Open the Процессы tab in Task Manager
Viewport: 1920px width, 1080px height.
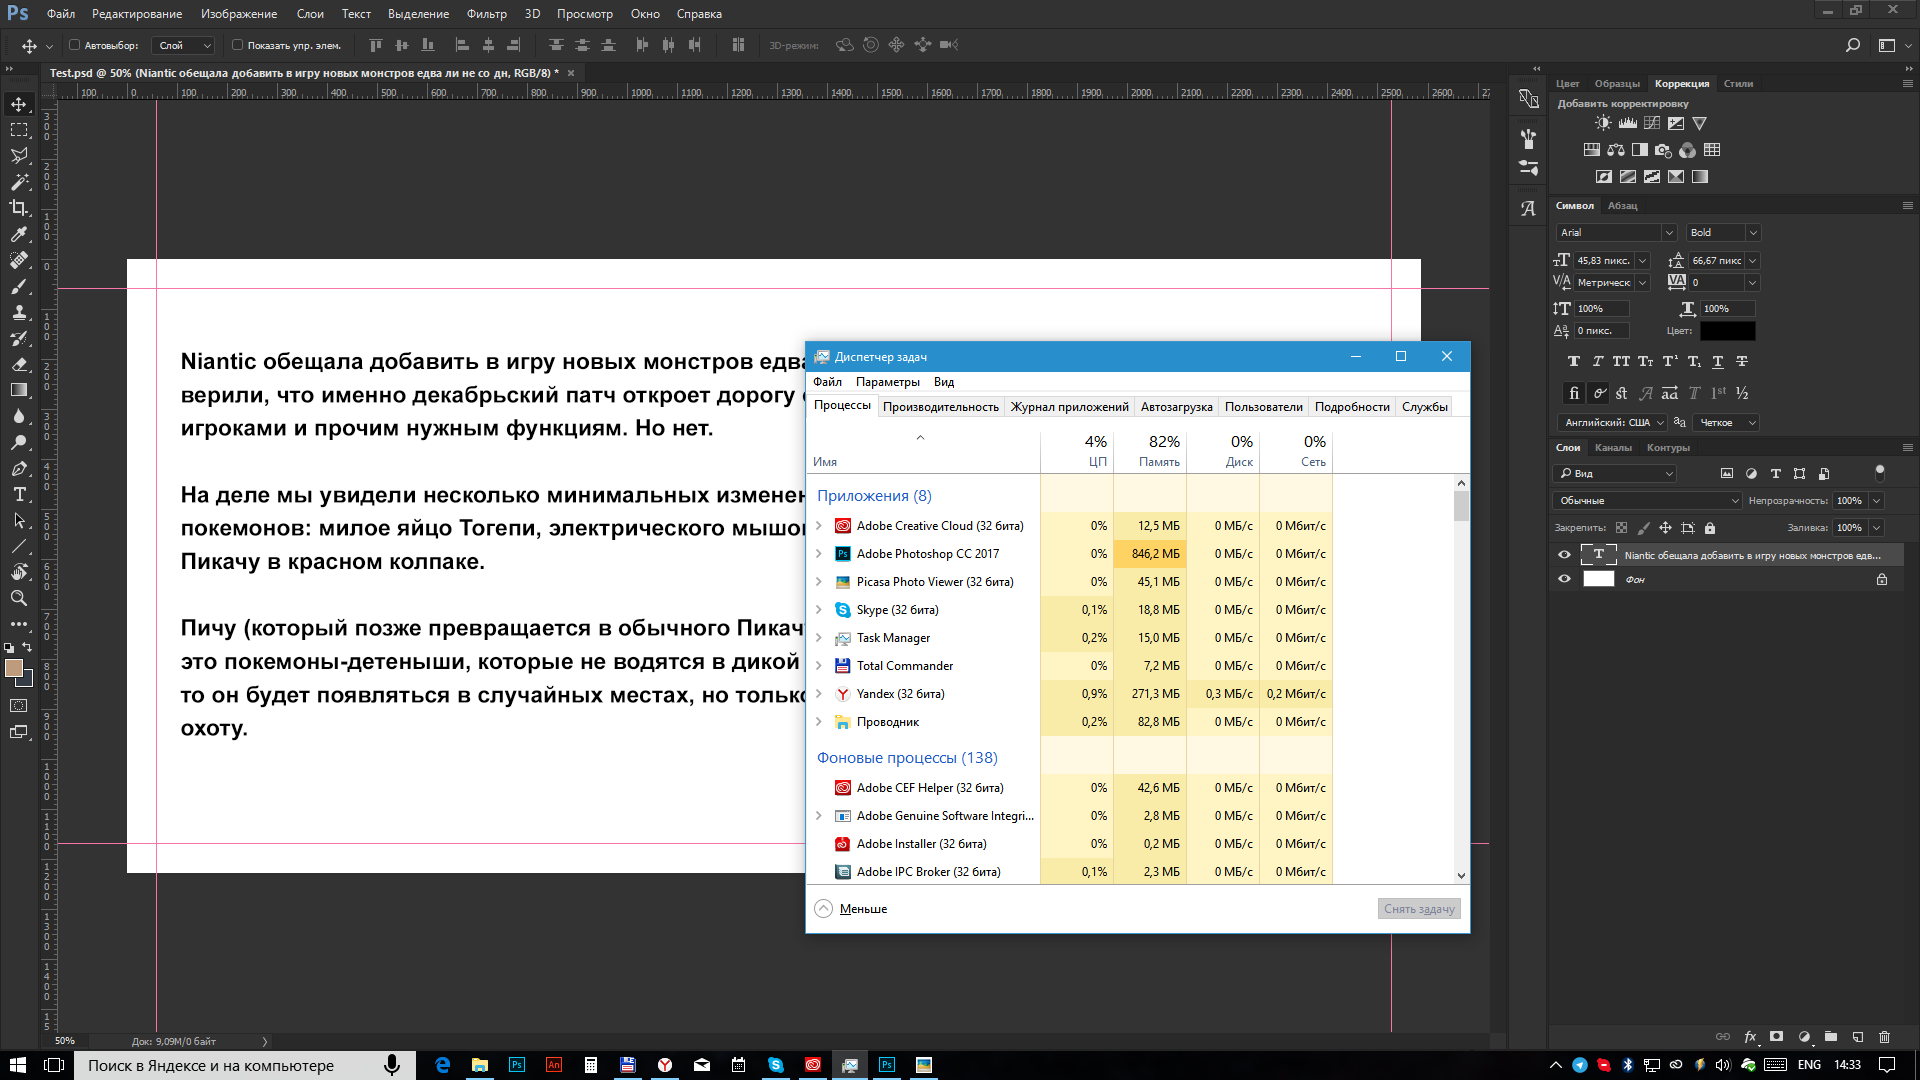[x=841, y=406]
